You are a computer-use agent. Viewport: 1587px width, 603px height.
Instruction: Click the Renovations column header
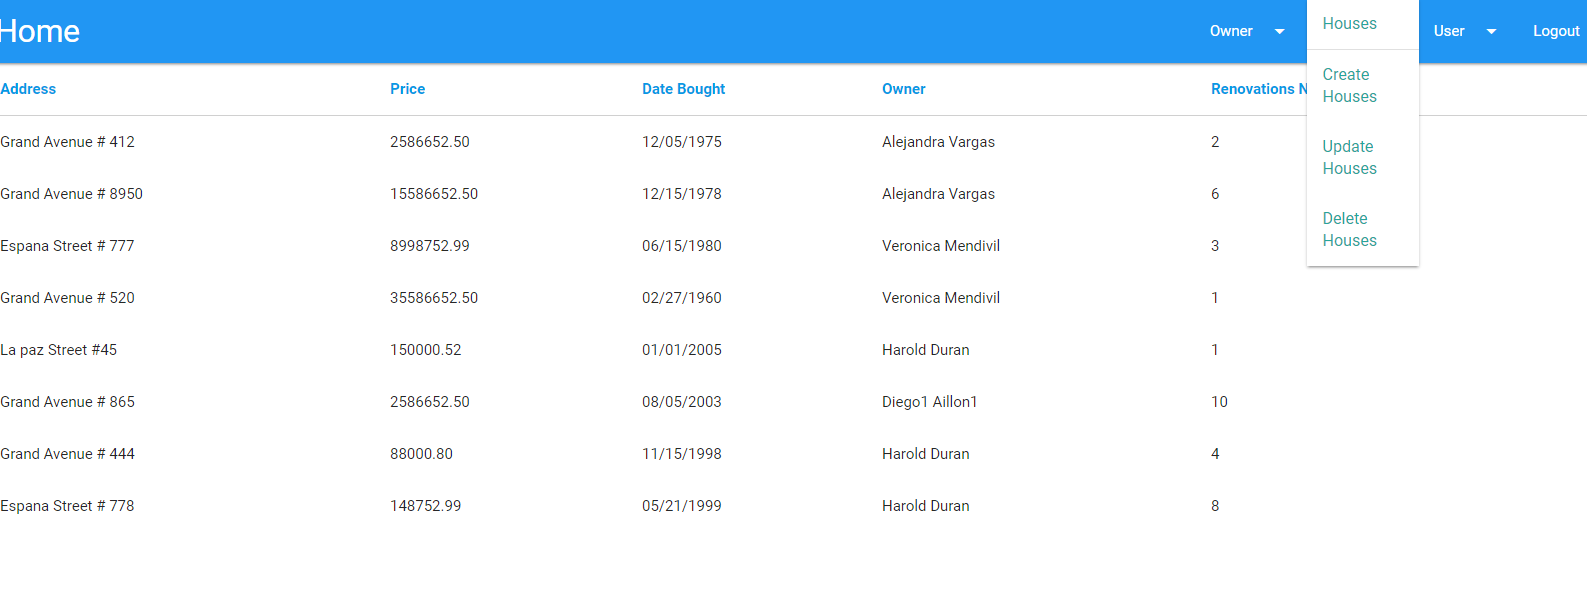[1258, 89]
